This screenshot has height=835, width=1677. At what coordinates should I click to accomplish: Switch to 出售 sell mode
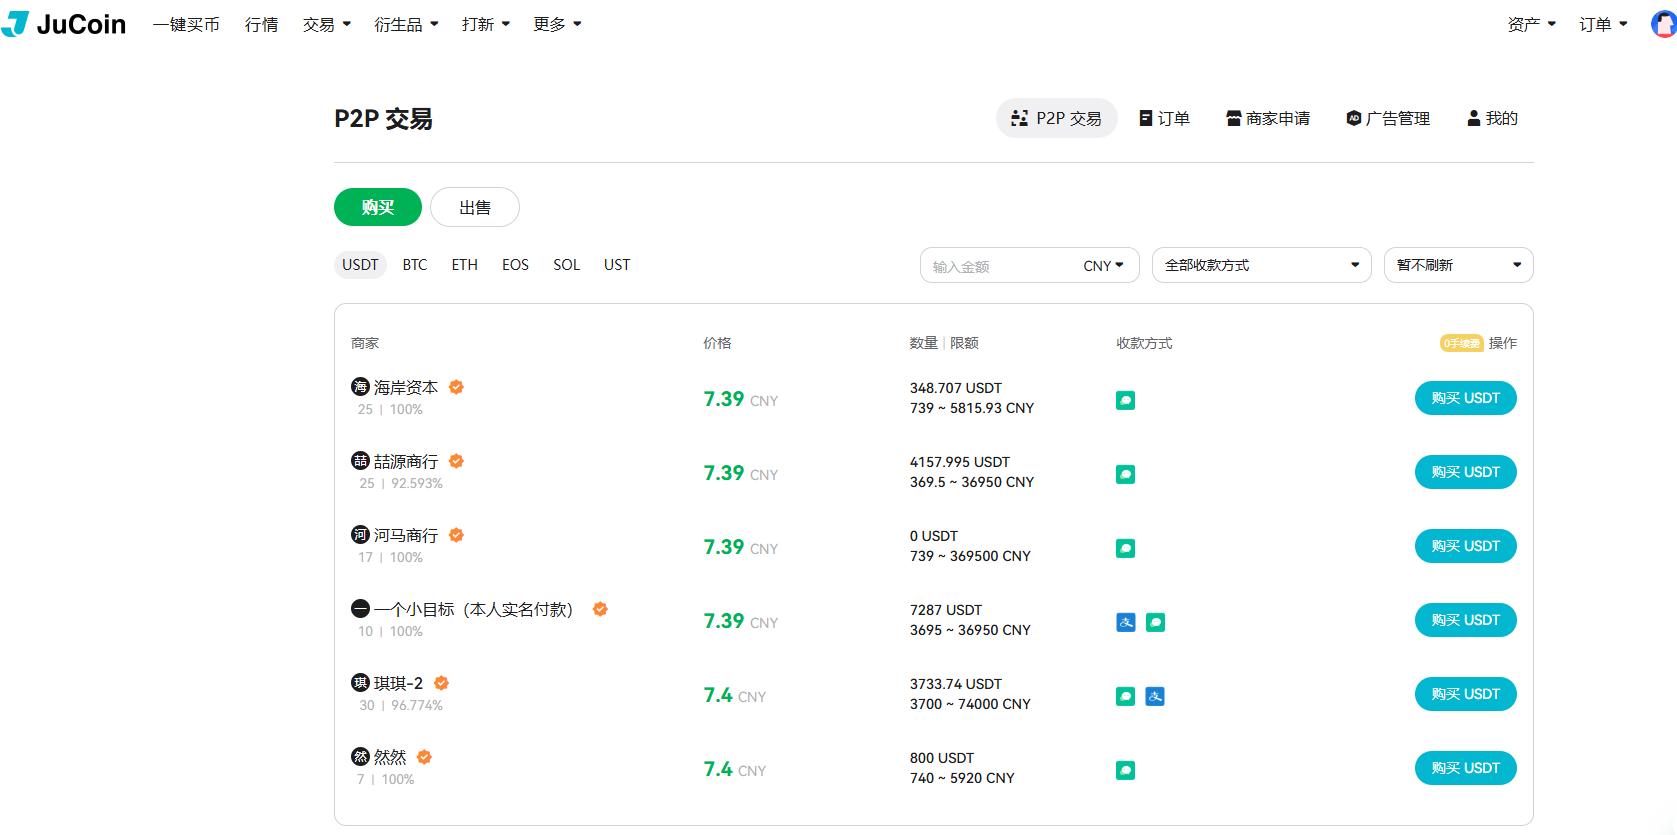coord(475,207)
